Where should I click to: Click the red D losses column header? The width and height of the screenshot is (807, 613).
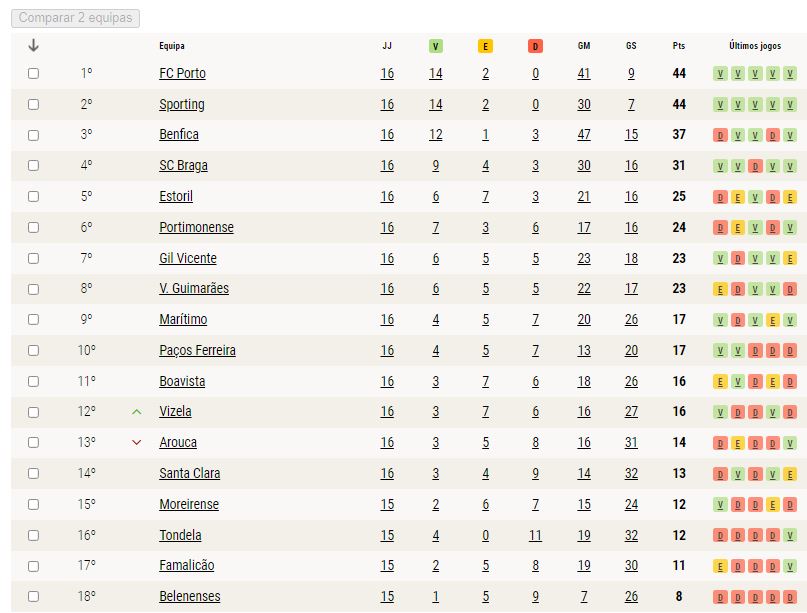pos(535,46)
